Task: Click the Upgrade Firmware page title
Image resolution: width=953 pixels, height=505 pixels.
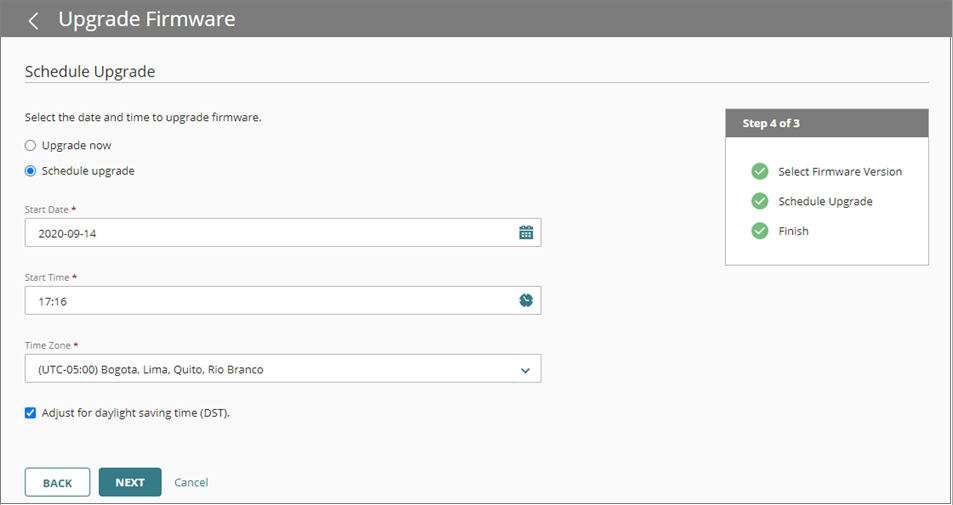Action: tap(146, 19)
